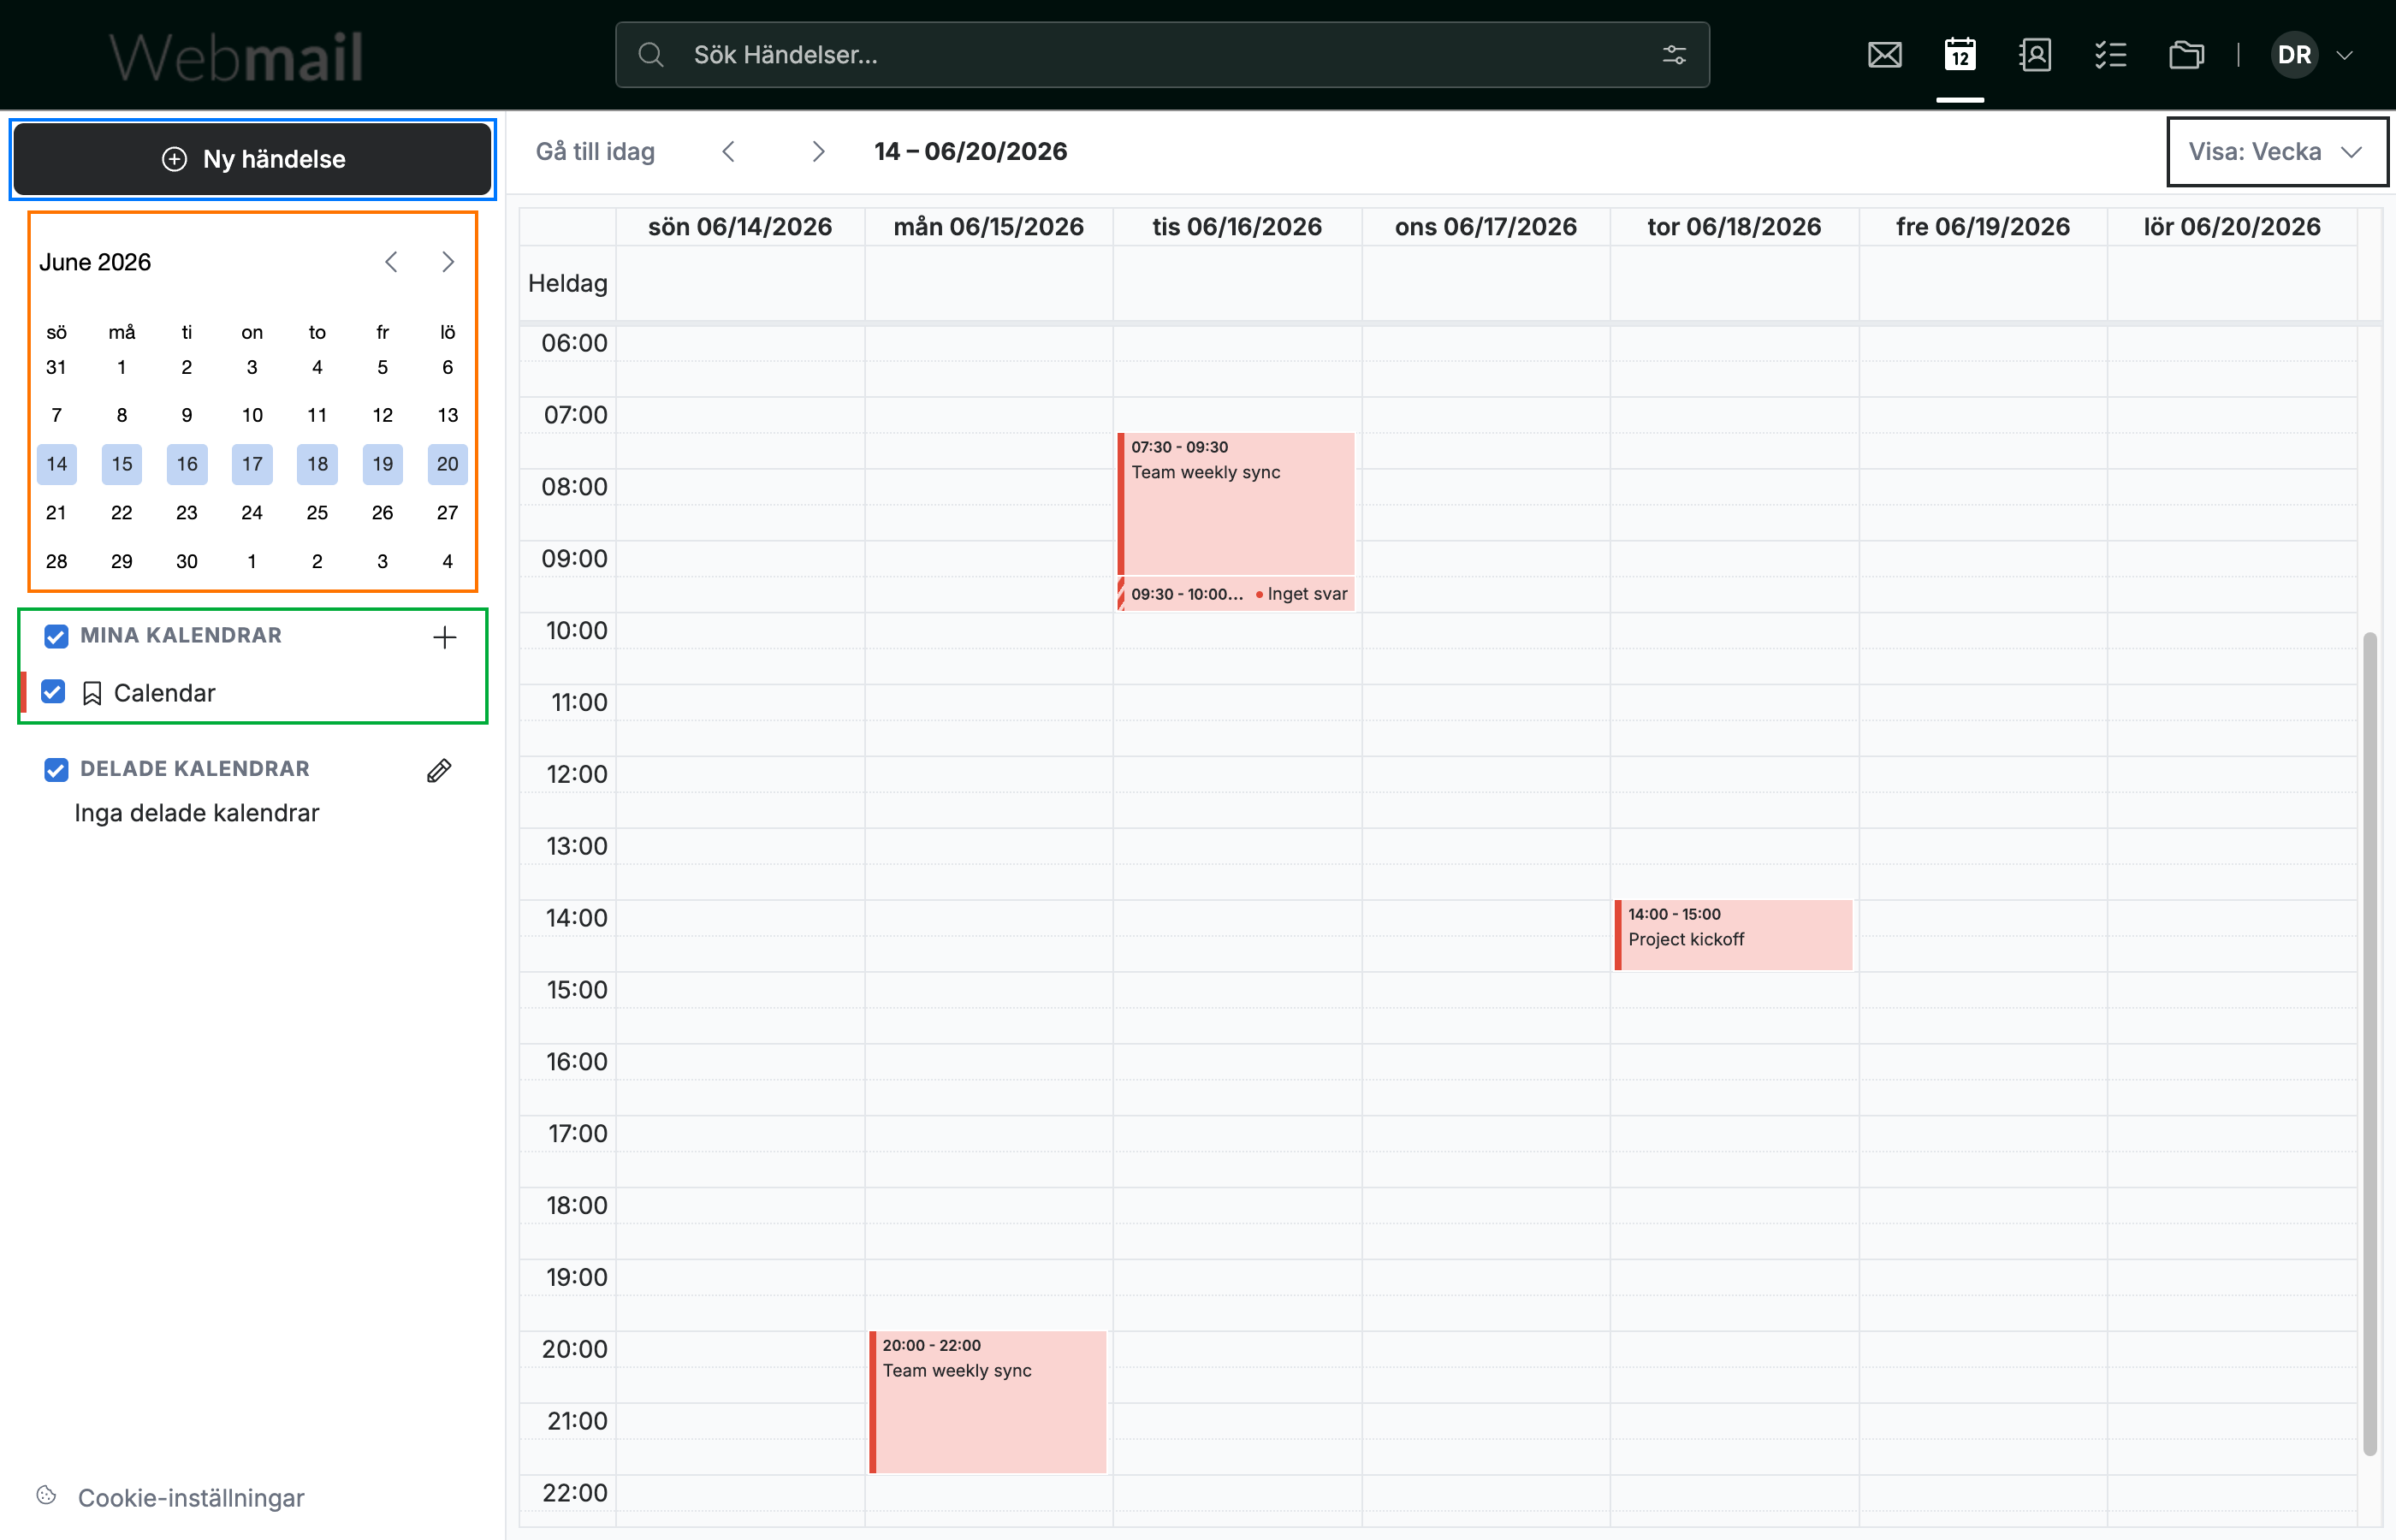
Task: Click the bookmark icon beside Calendar
Action: tap(92, 693)
